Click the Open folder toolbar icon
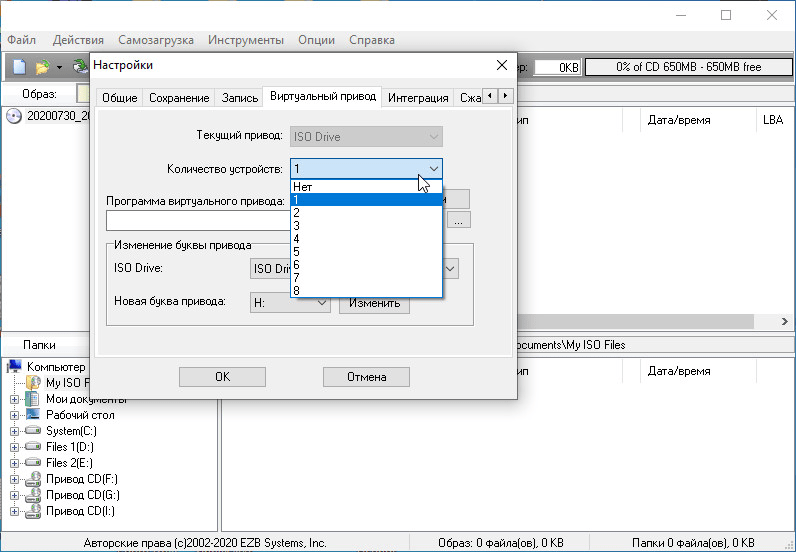Viewport: 796px width, 552px height. click(42, 67)
